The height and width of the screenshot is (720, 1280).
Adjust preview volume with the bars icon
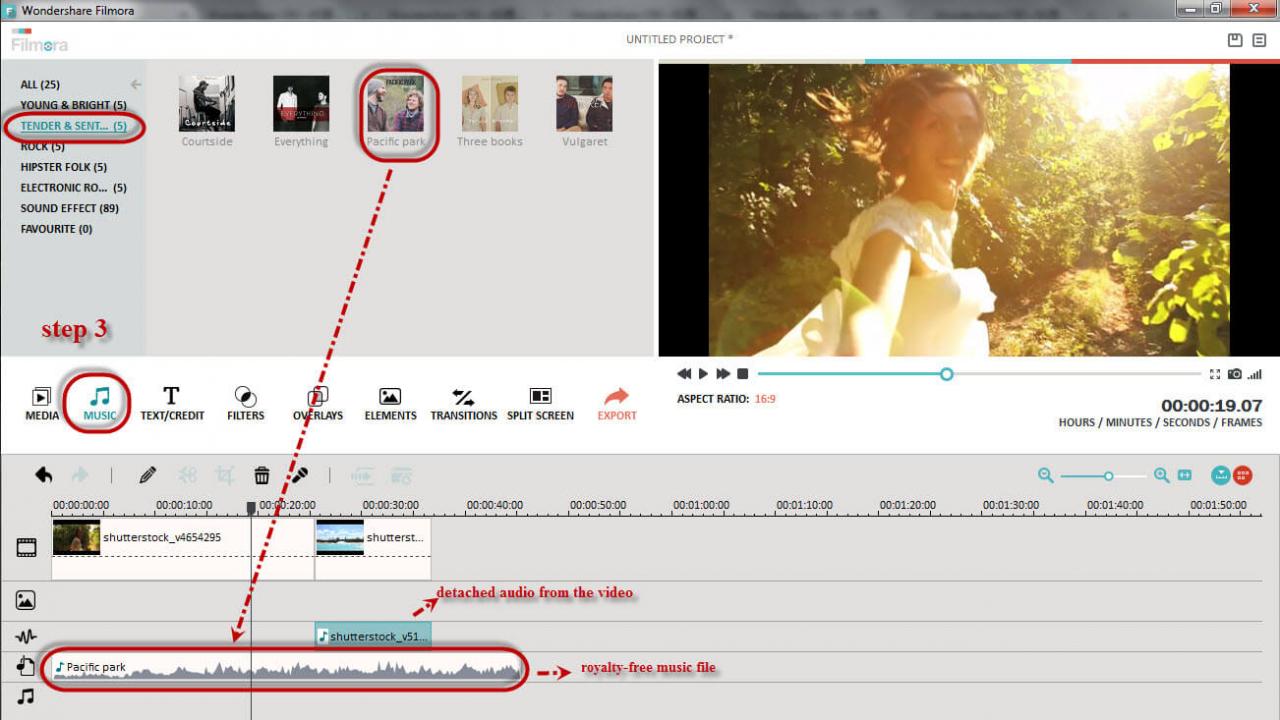tap(1255, 374)
